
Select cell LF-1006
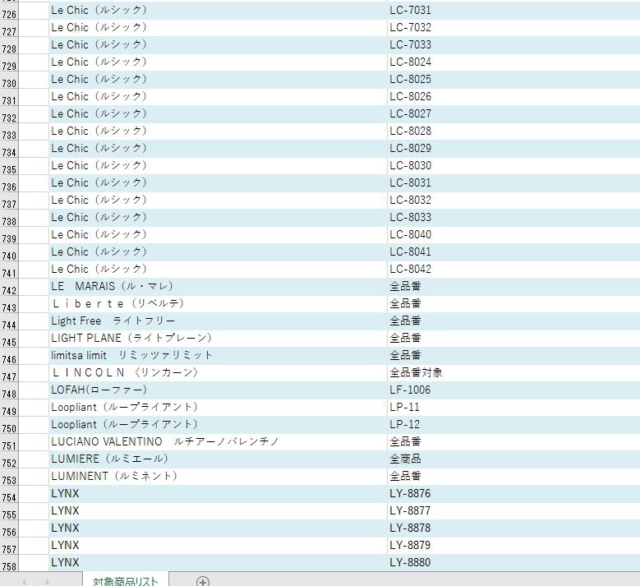(513, 390)
